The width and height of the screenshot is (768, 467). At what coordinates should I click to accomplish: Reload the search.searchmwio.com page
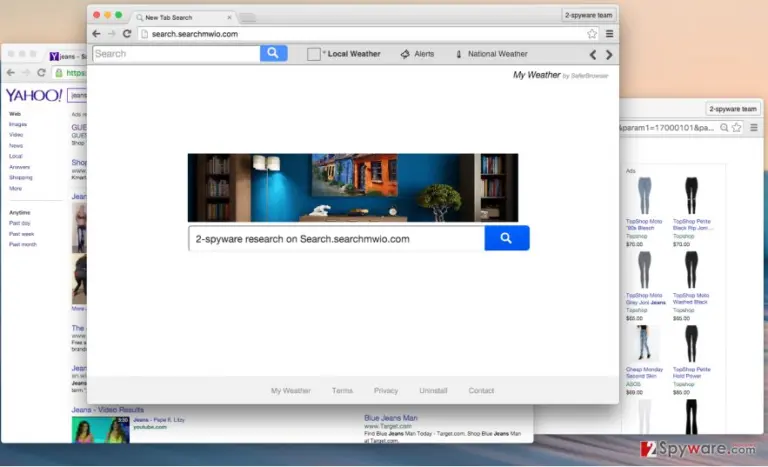tap(127, 34)
